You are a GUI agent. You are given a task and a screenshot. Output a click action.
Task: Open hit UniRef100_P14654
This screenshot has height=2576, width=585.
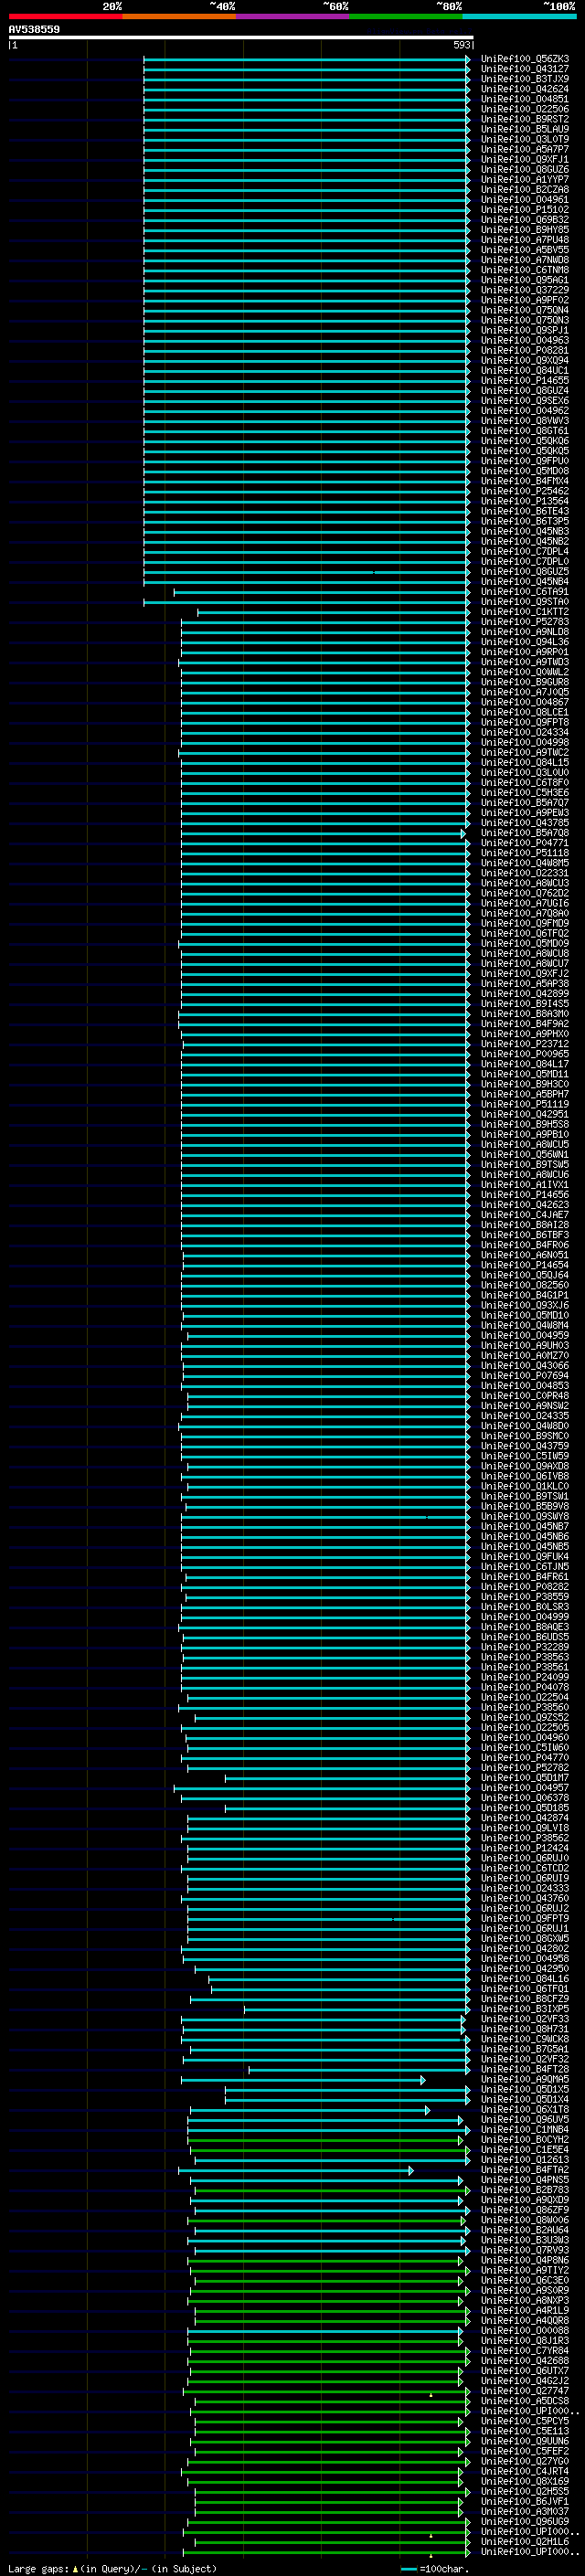click(525, 1265)
